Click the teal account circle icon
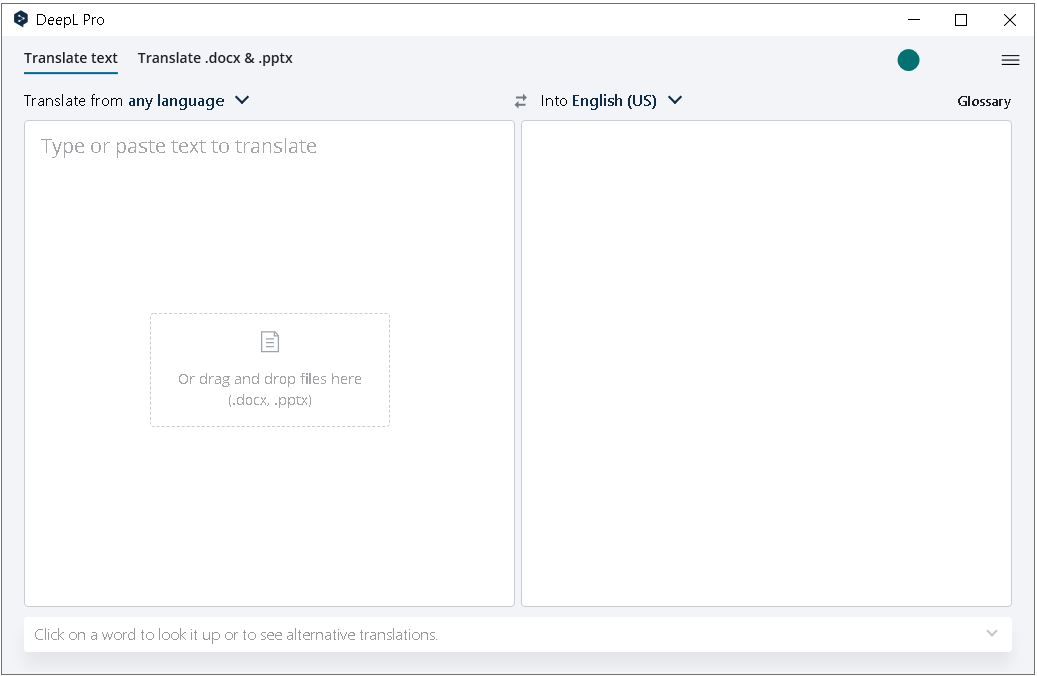 point(908,60)
